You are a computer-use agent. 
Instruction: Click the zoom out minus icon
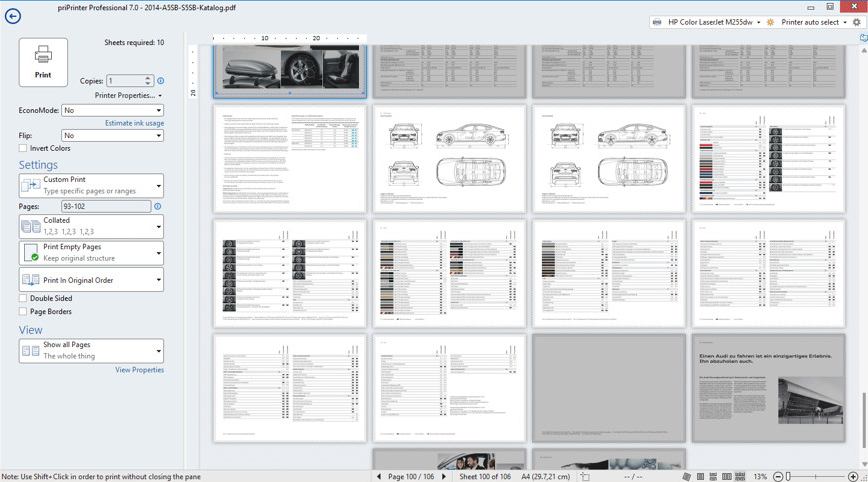click(777, 477)
